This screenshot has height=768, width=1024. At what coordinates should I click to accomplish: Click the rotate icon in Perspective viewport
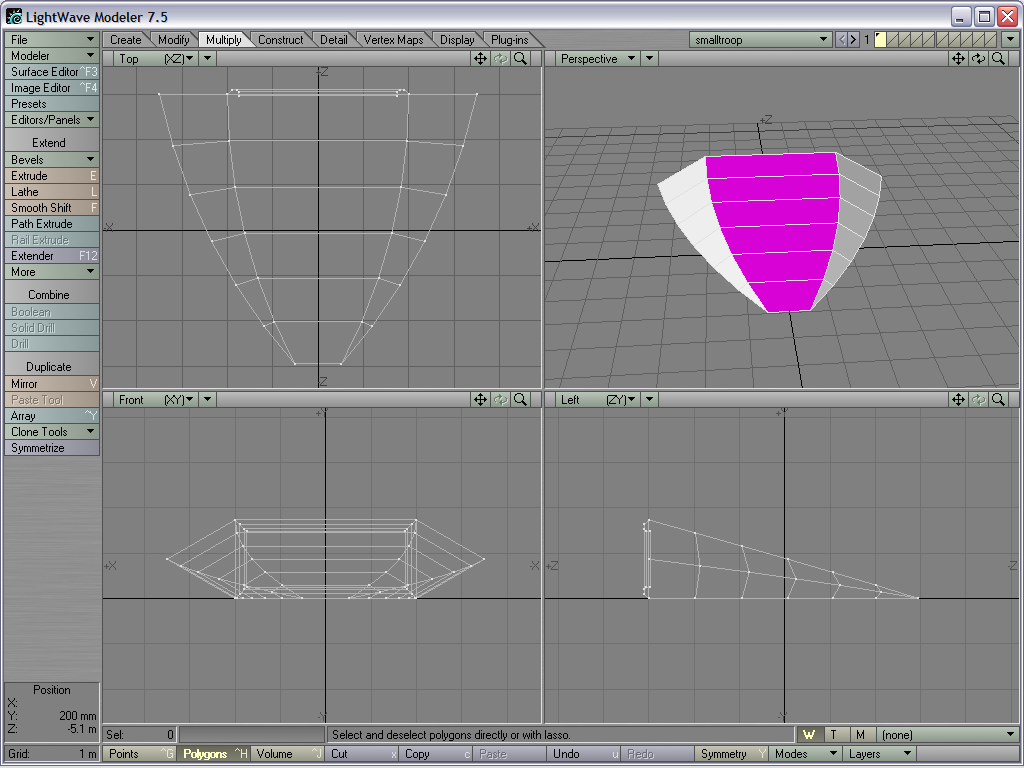pyautogui.click(x=978, y=59)
